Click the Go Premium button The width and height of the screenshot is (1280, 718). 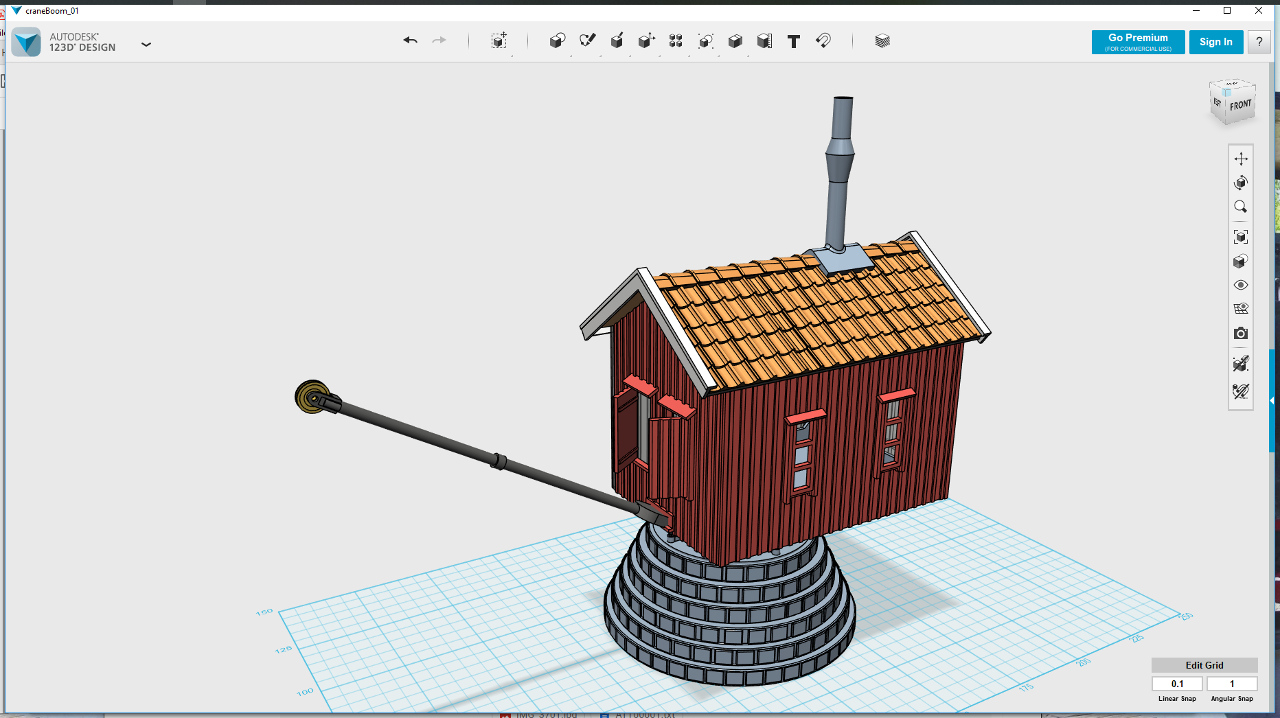(1138, 42)
